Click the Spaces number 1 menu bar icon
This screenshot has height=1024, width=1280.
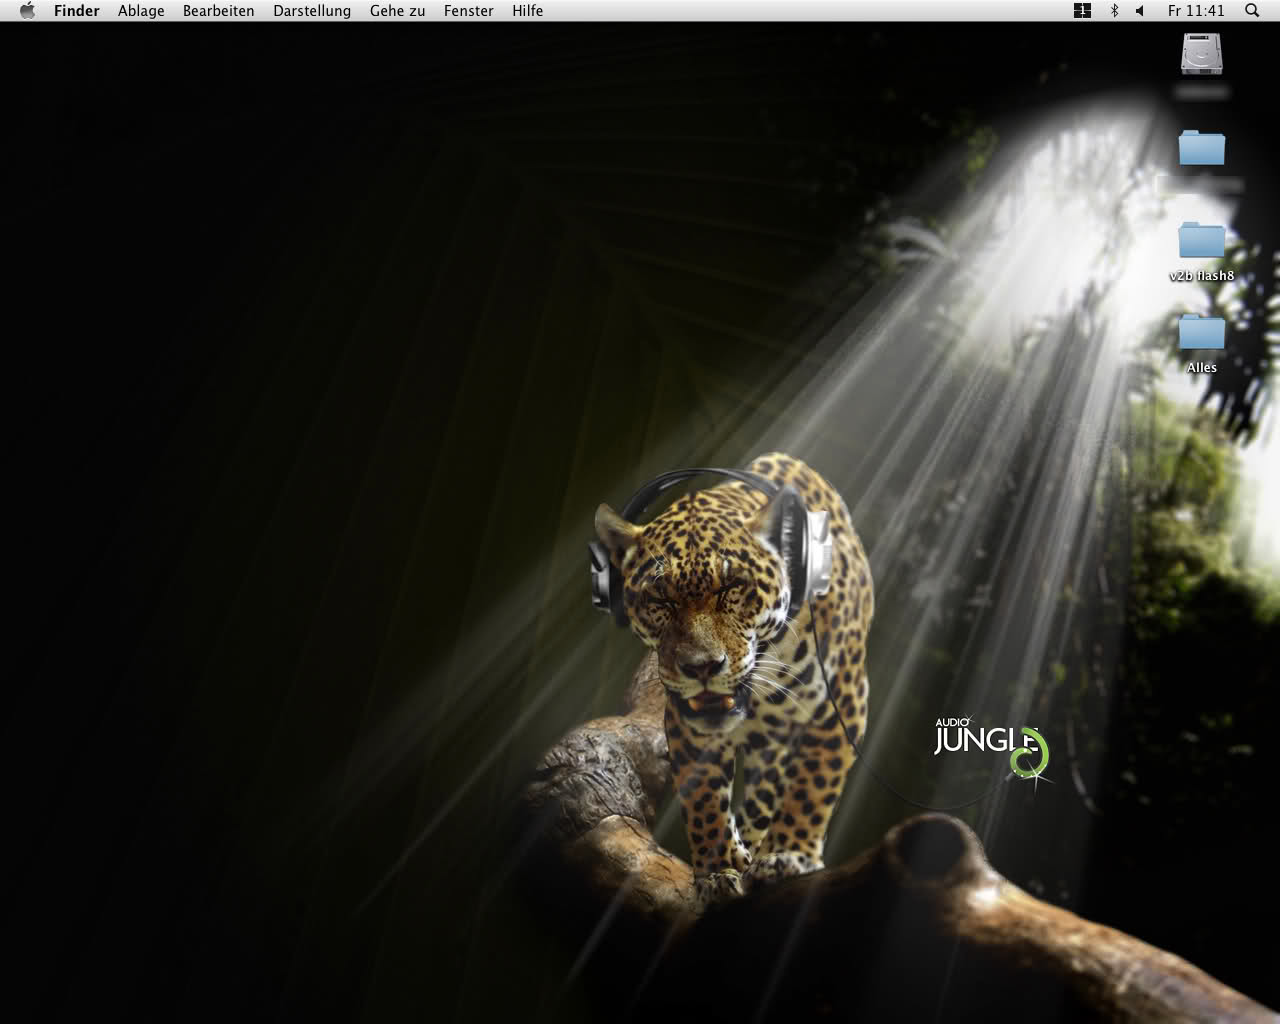[x=1082, y=11]
